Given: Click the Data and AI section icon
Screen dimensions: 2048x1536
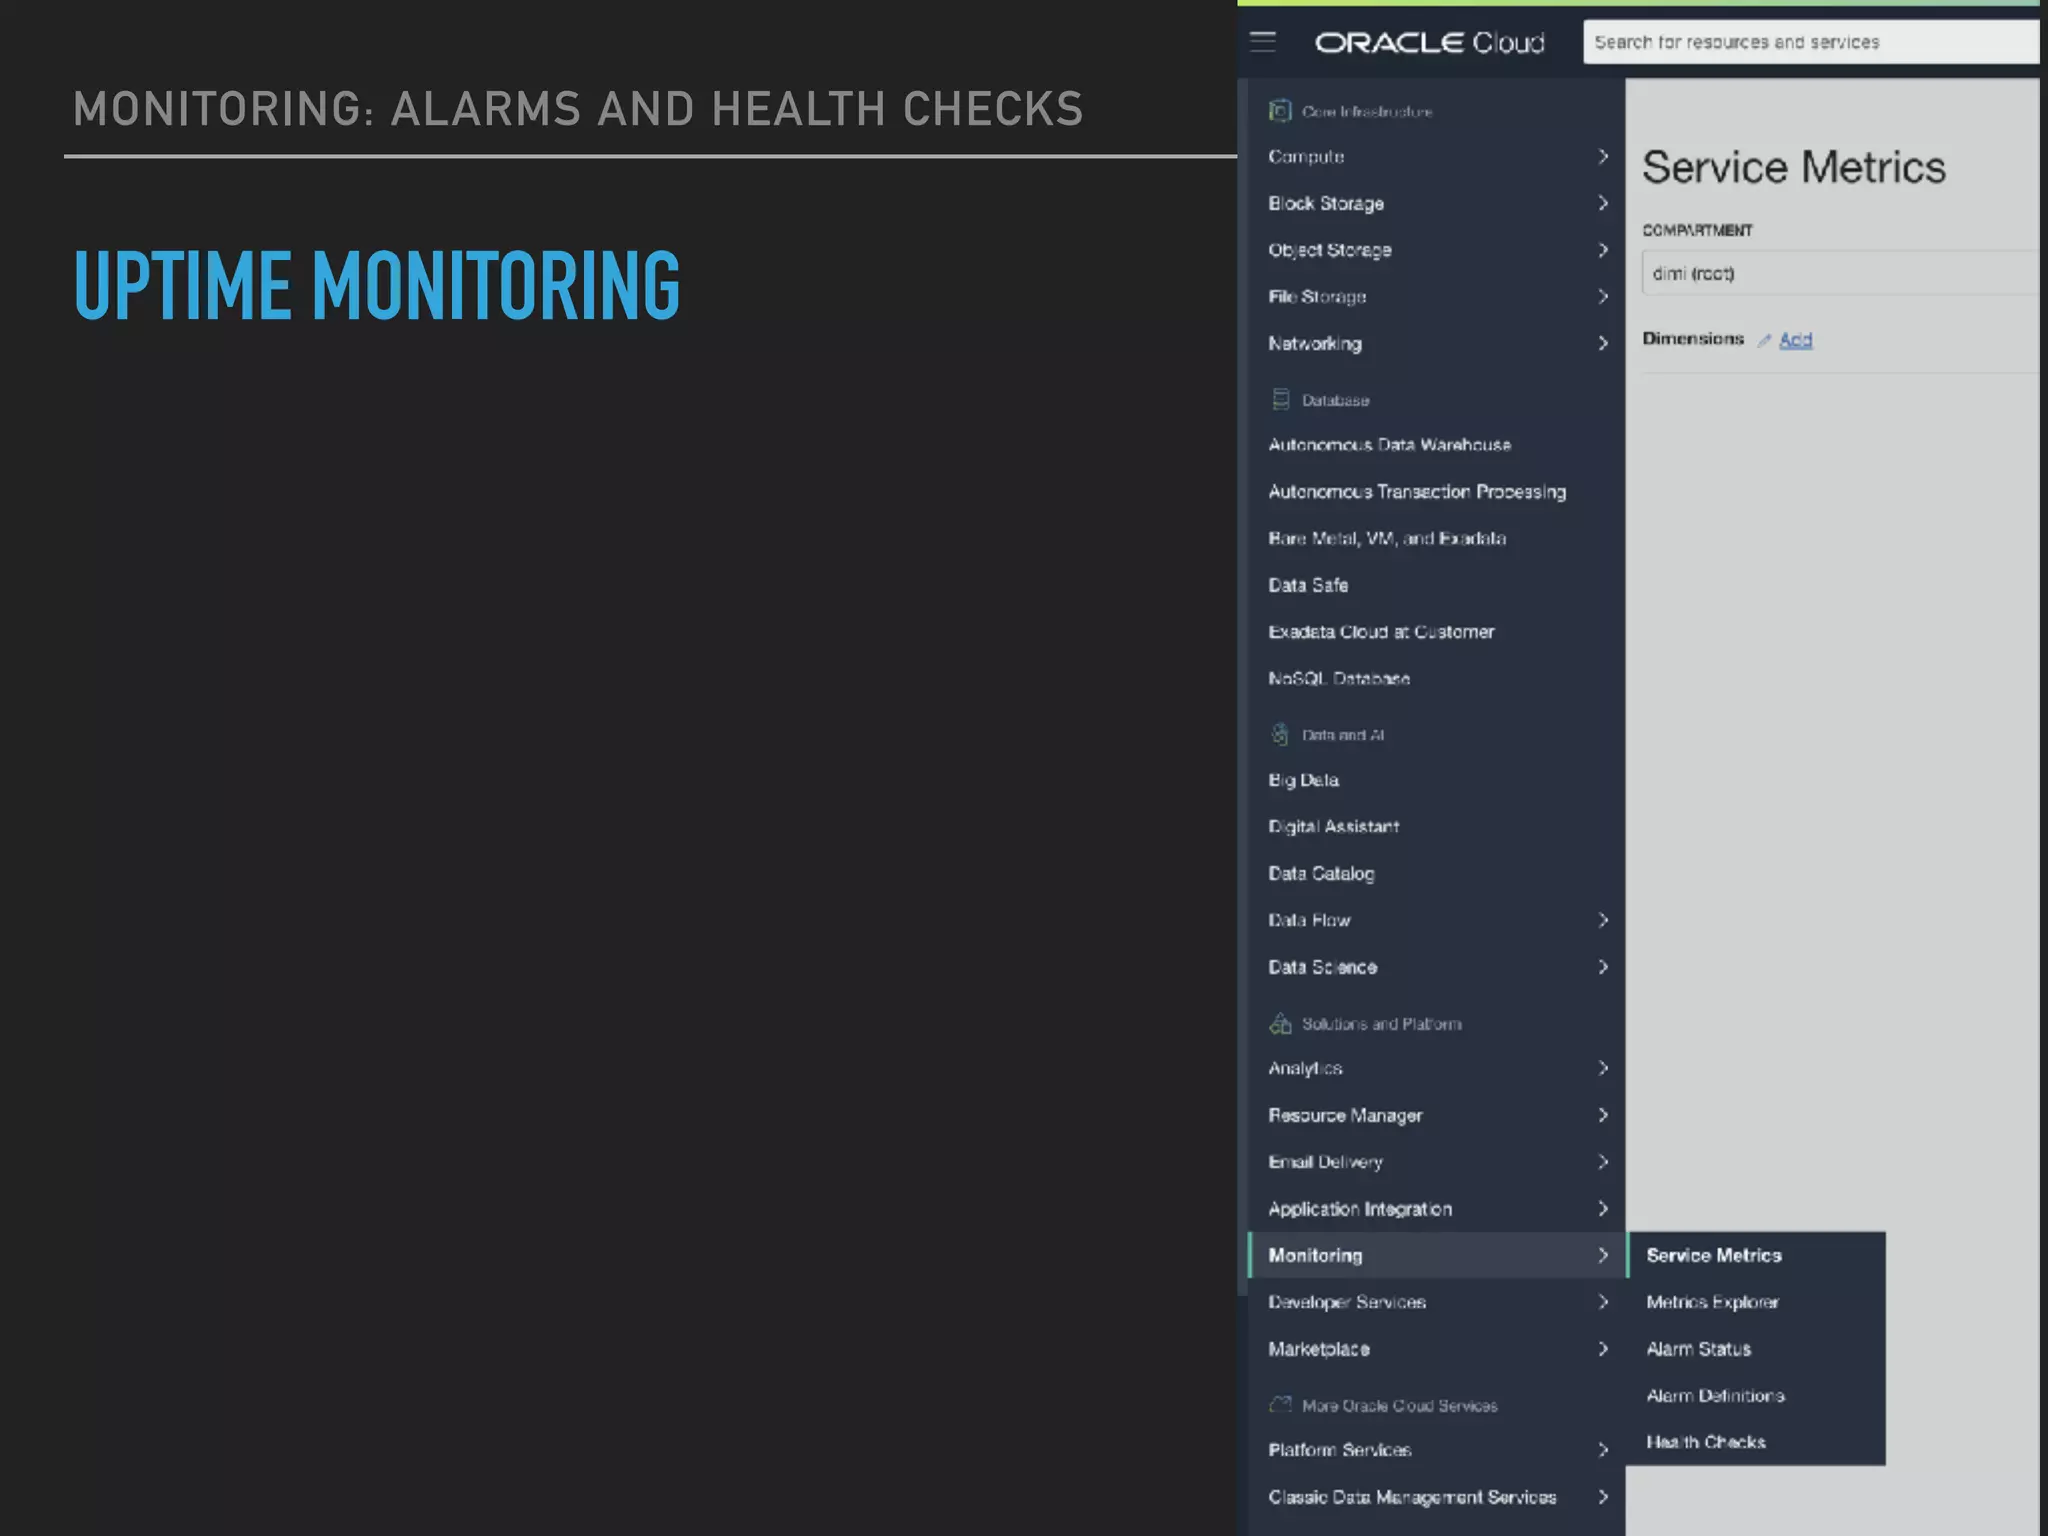Looking at the screenshot, I should pyautogui.click(x=1280, y=735).
